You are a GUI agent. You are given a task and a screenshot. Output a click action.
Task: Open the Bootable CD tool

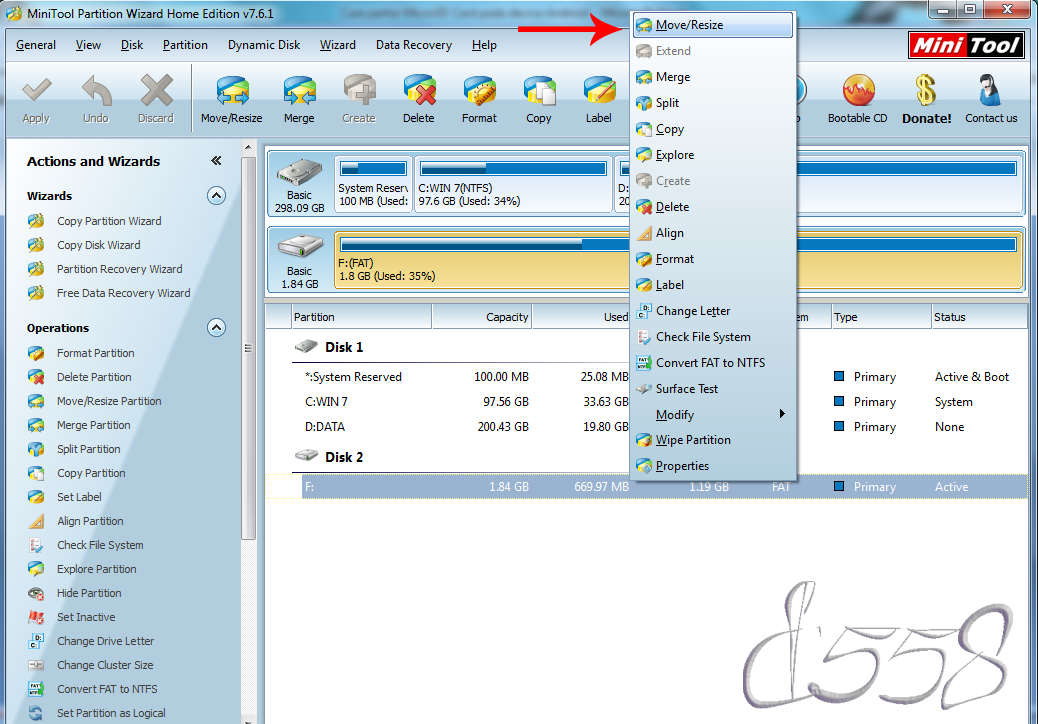857,99
